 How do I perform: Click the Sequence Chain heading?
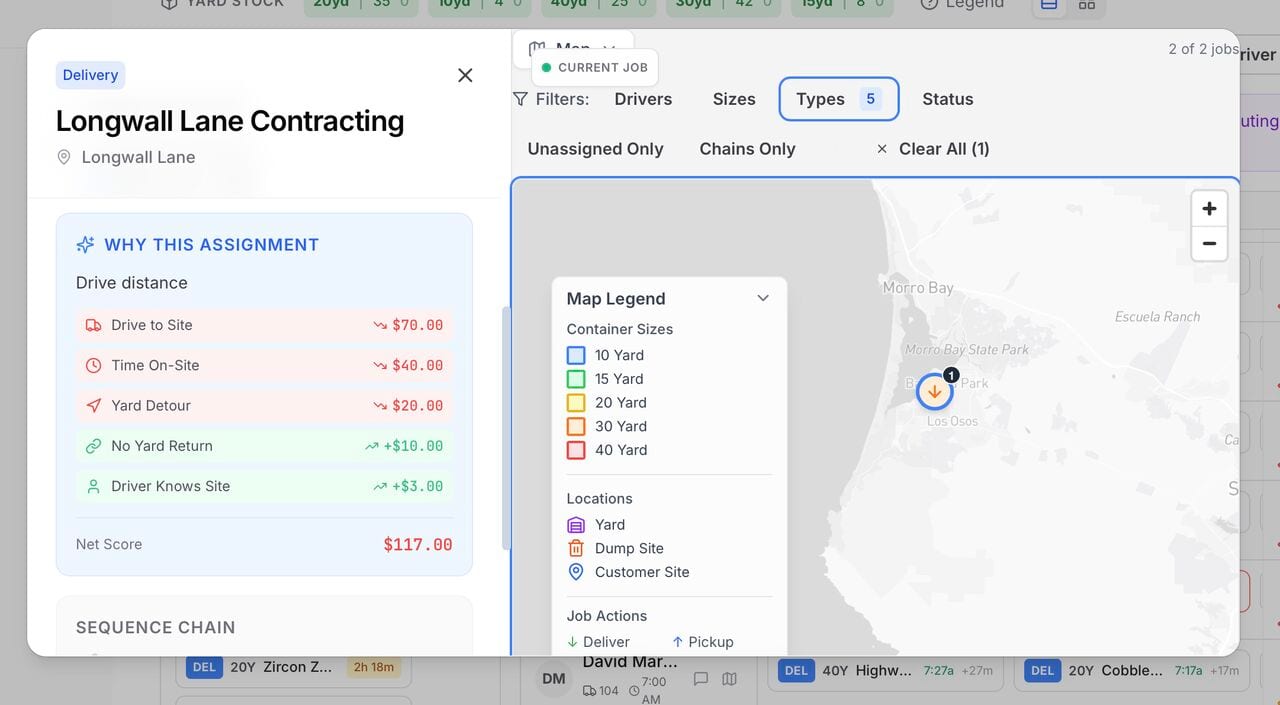[x=156, y=628]
